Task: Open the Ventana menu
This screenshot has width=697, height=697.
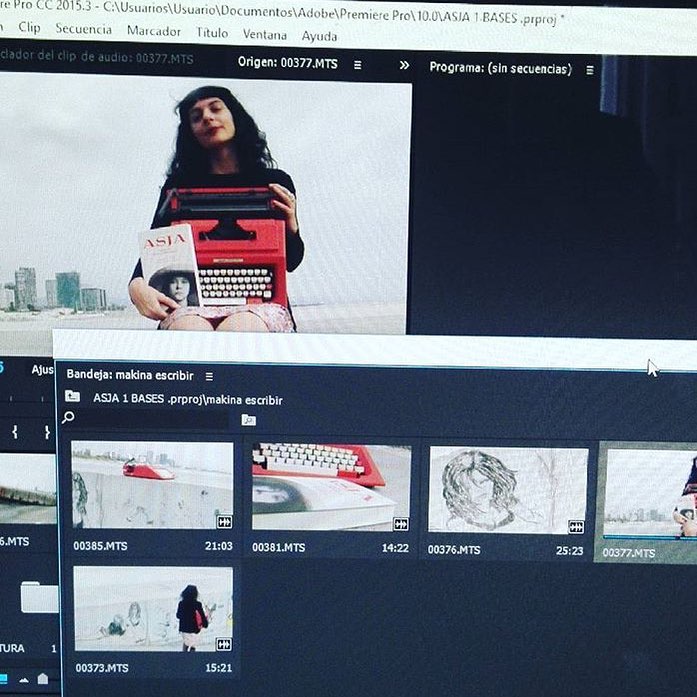Action: coord(264,35)
